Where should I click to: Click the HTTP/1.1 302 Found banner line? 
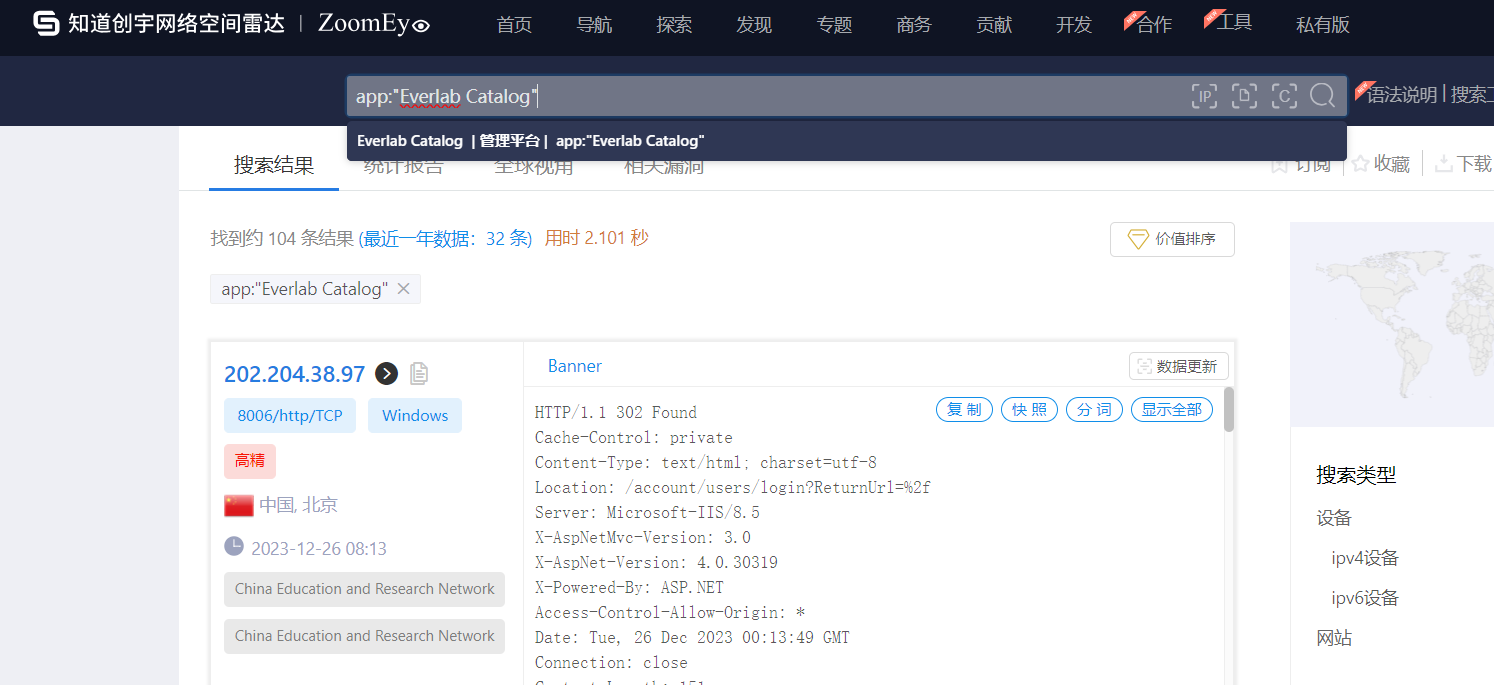coord(616,413)
